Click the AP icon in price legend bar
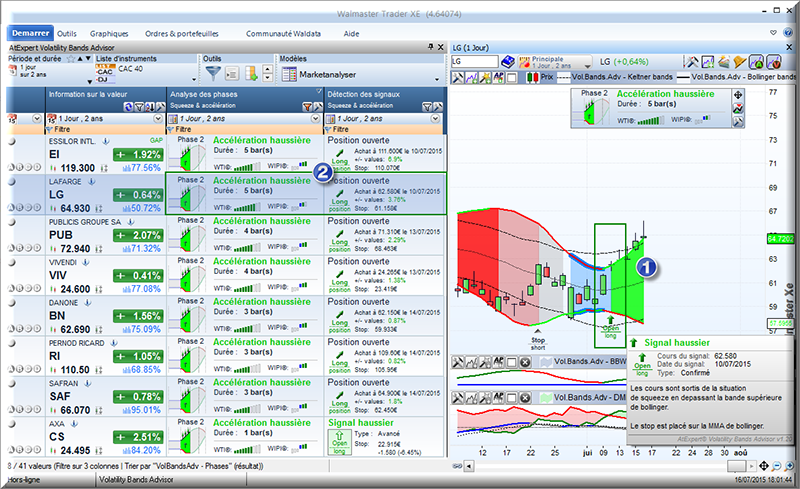Screen dimensions: 800x489 (498, 78)
